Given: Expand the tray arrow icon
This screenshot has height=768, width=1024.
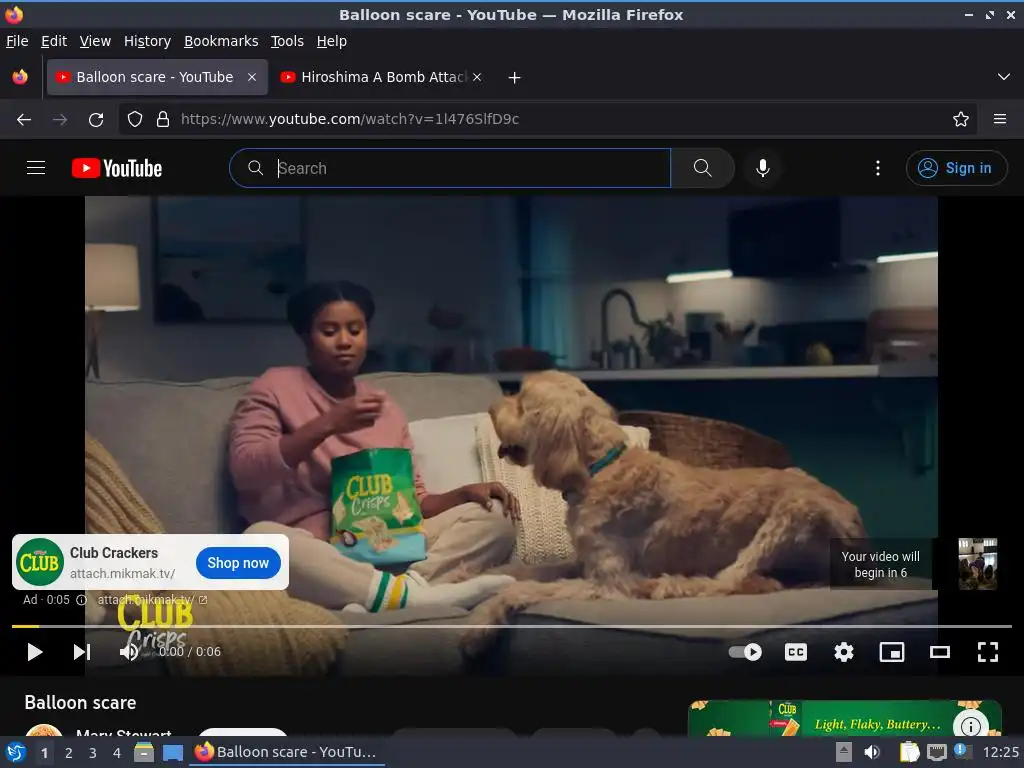Looking at the screenshot, I should pos(844,752).
